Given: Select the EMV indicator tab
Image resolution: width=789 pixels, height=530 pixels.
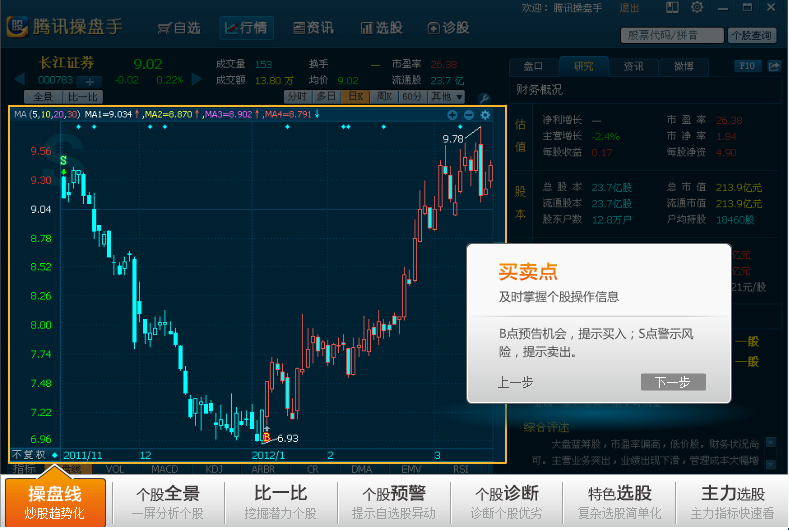Looking at the screenshot, I should tap(411, 469).
